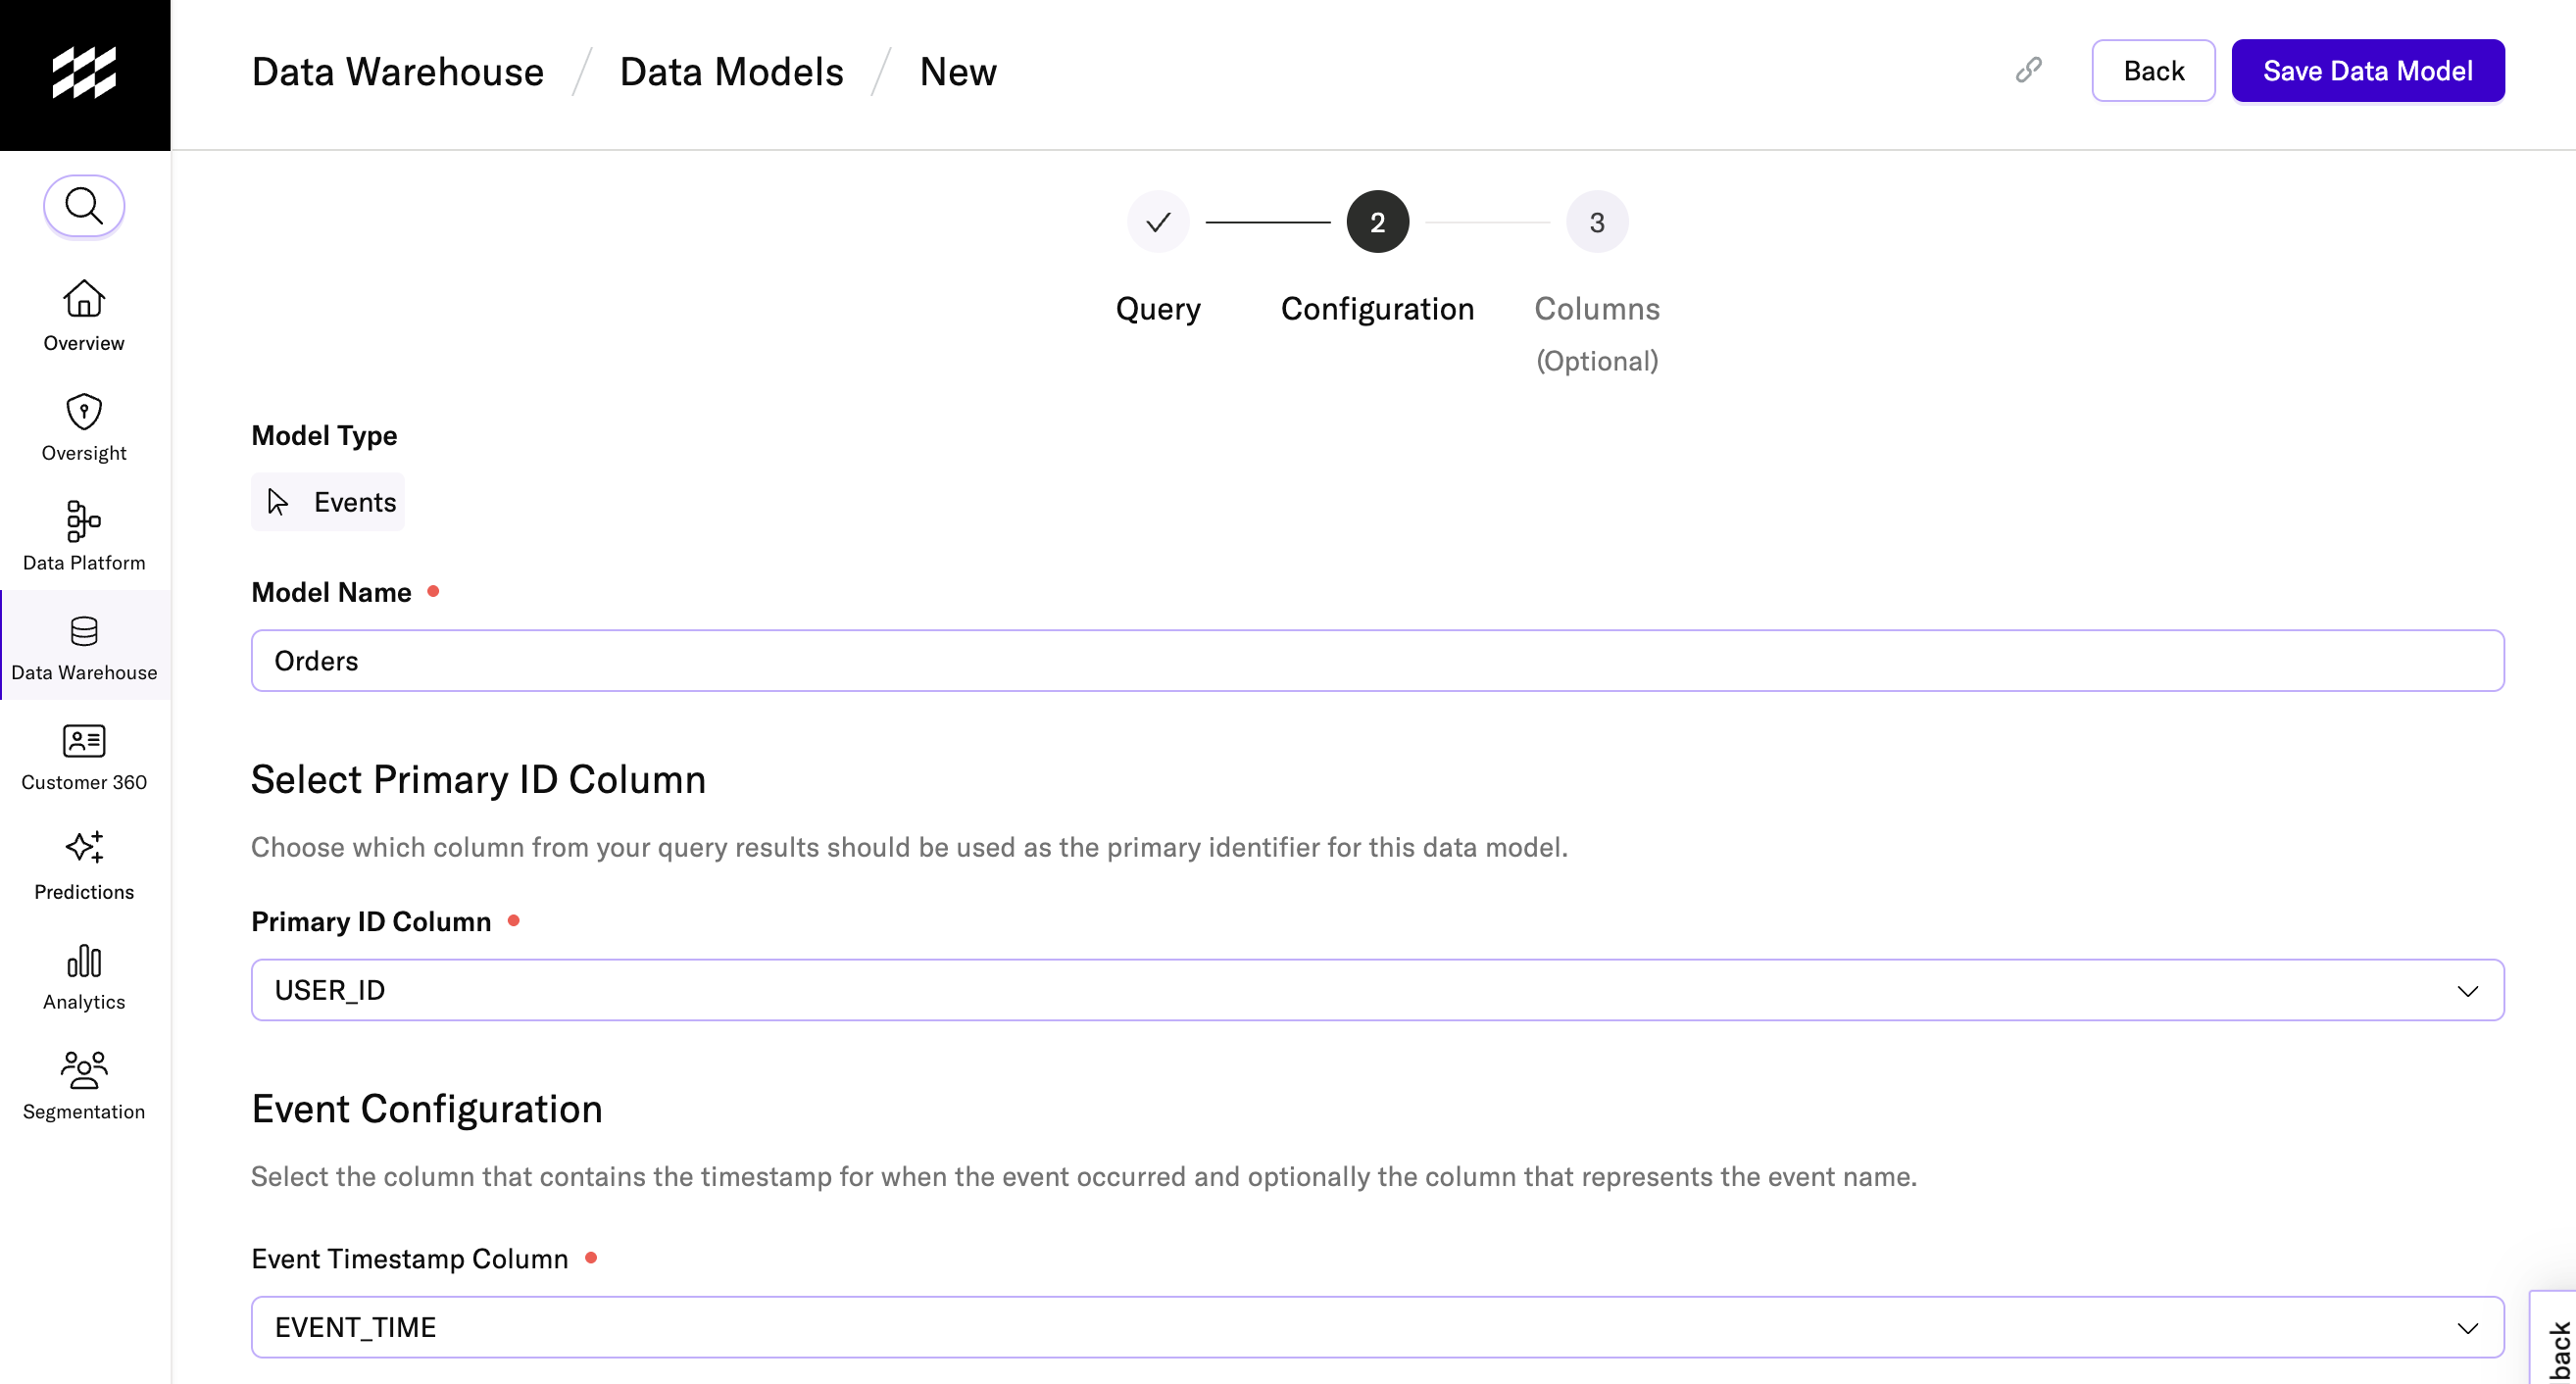
Task: Navigate to Data Models breadcrumb
Action: (731, 72)
